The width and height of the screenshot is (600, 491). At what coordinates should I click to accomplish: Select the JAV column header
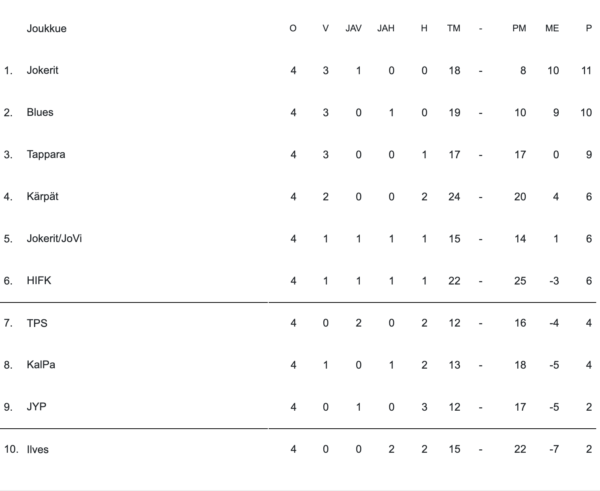(x=353, y=28)
